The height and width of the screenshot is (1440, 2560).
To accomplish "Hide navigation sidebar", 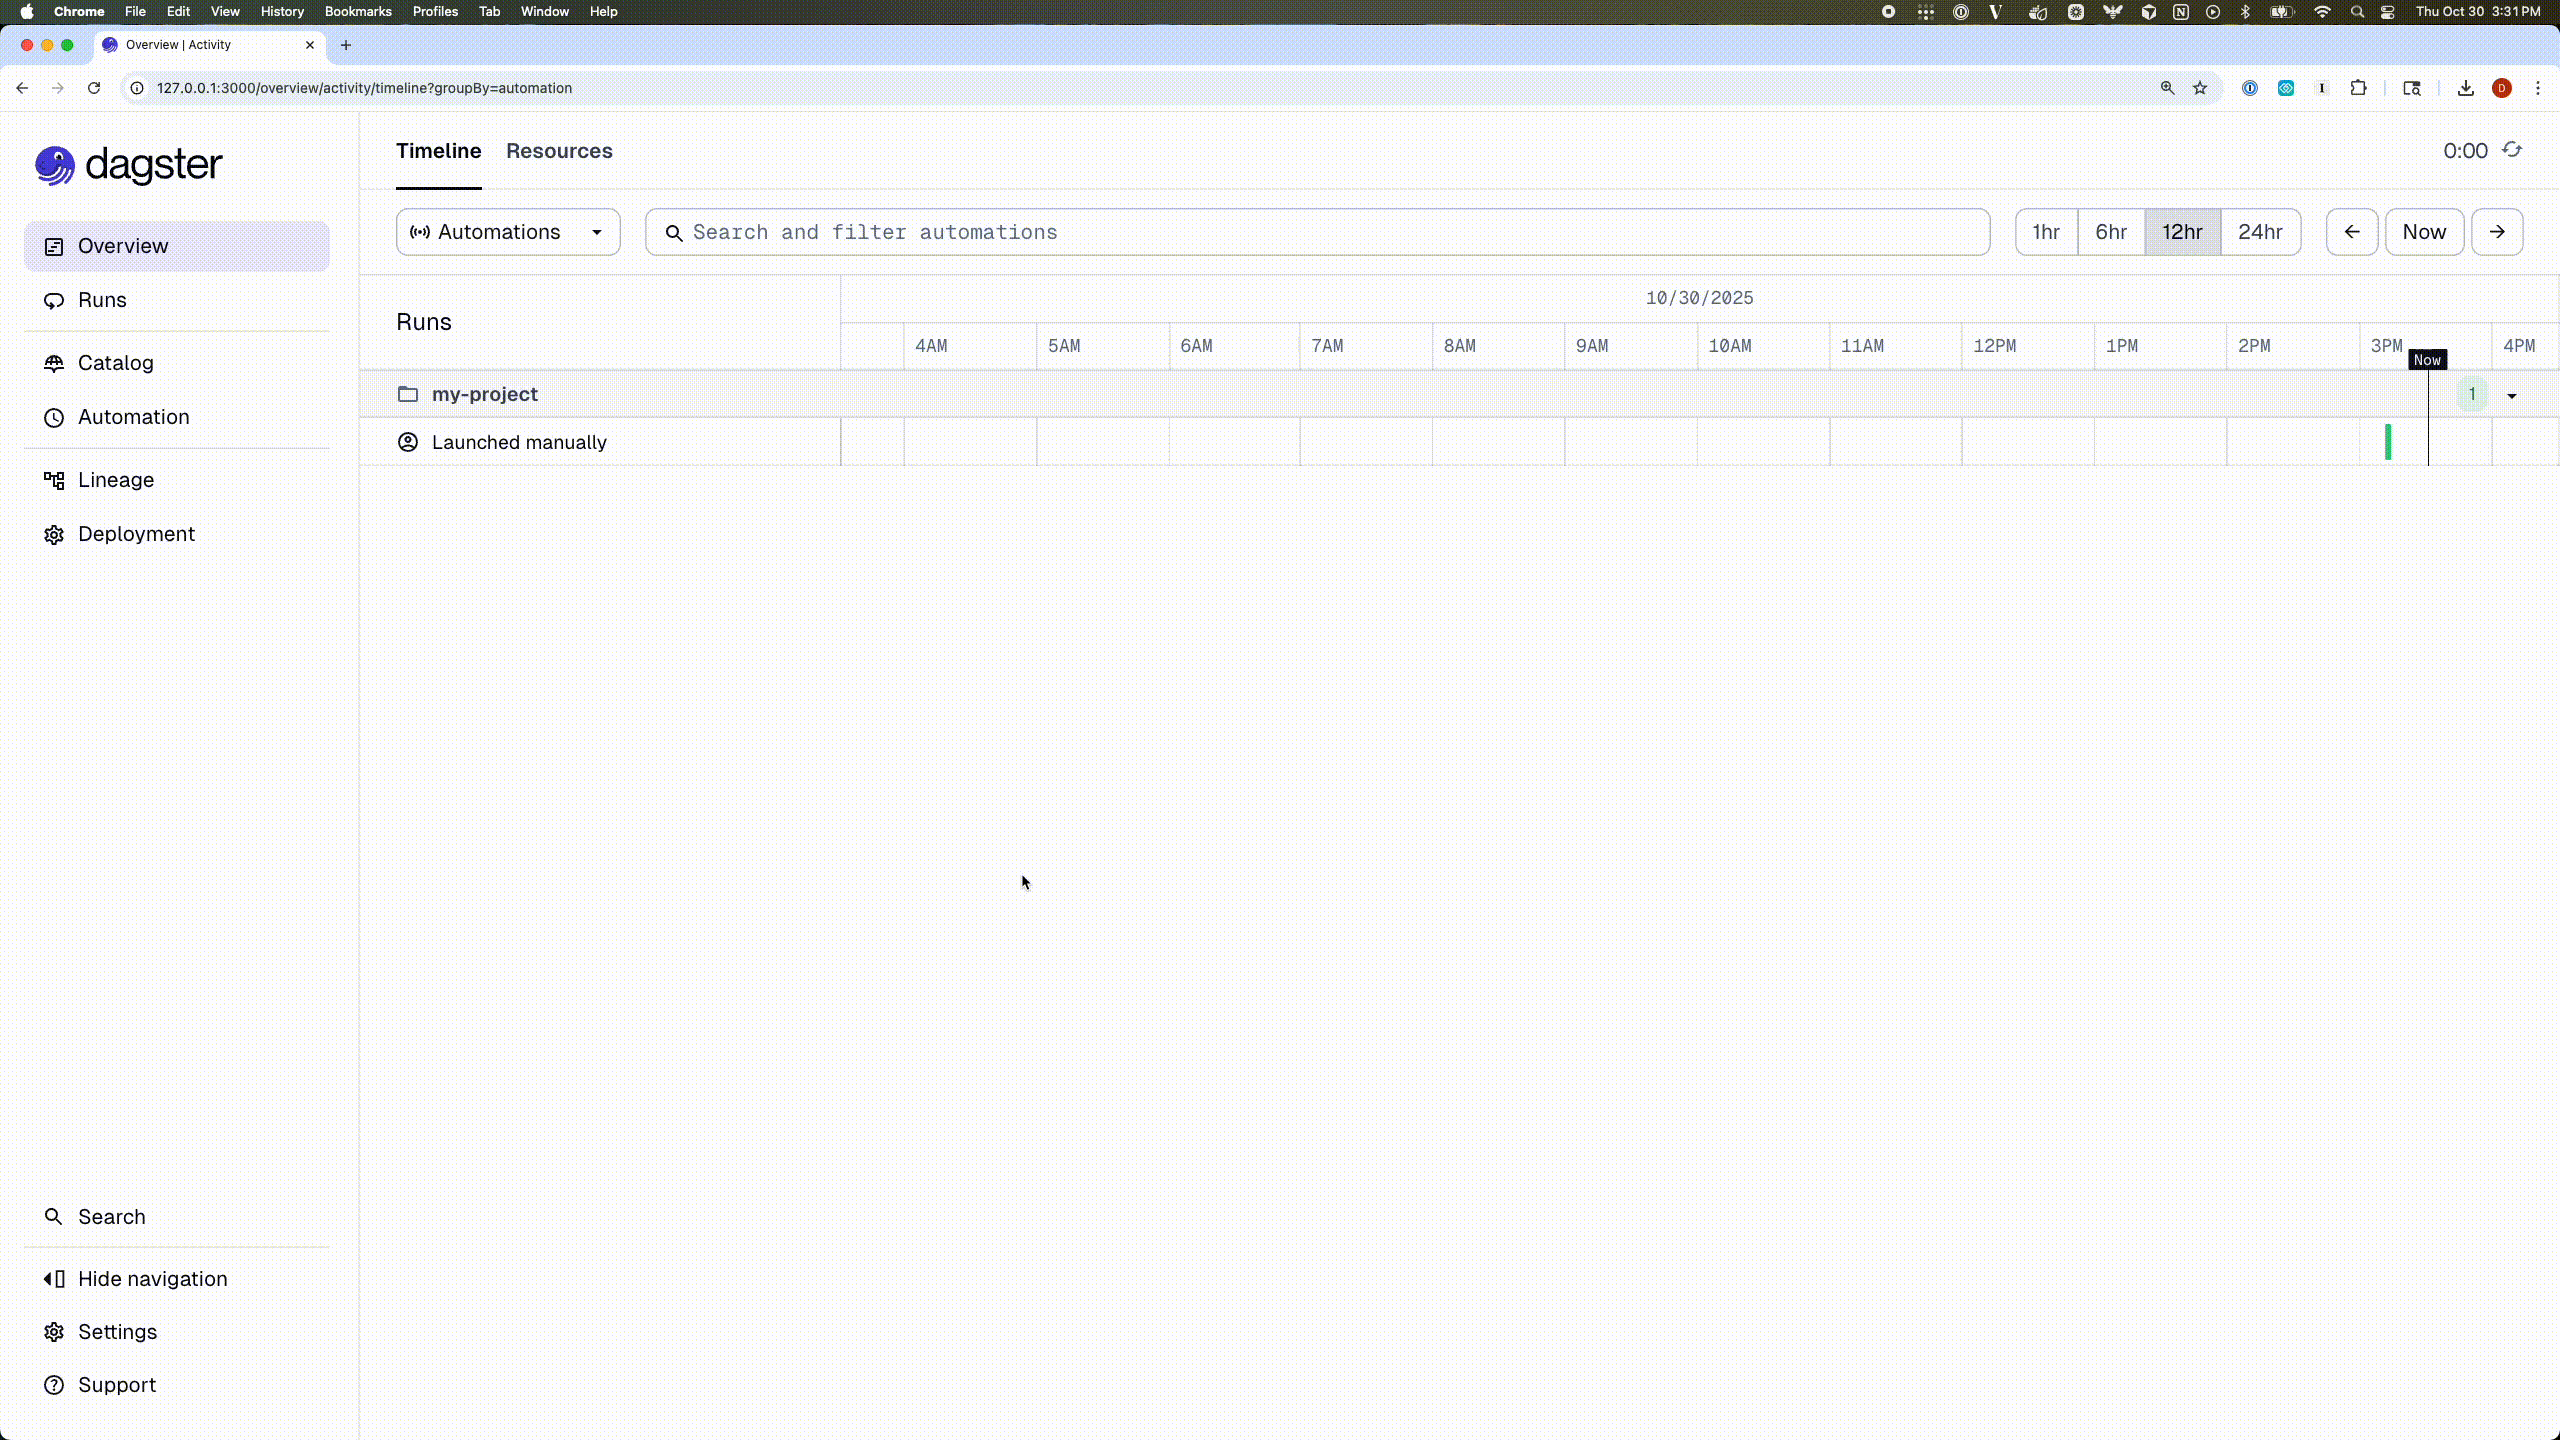I will [152, 1279].
